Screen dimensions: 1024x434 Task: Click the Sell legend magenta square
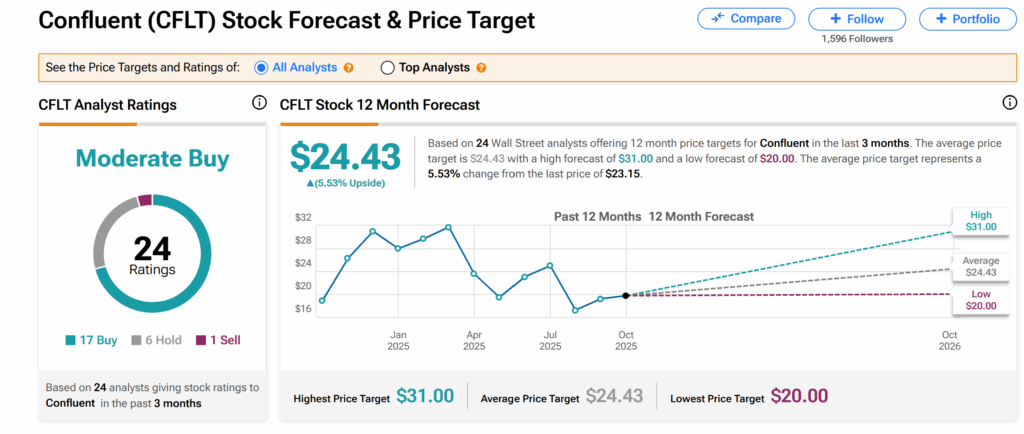[x=200, y=340]
